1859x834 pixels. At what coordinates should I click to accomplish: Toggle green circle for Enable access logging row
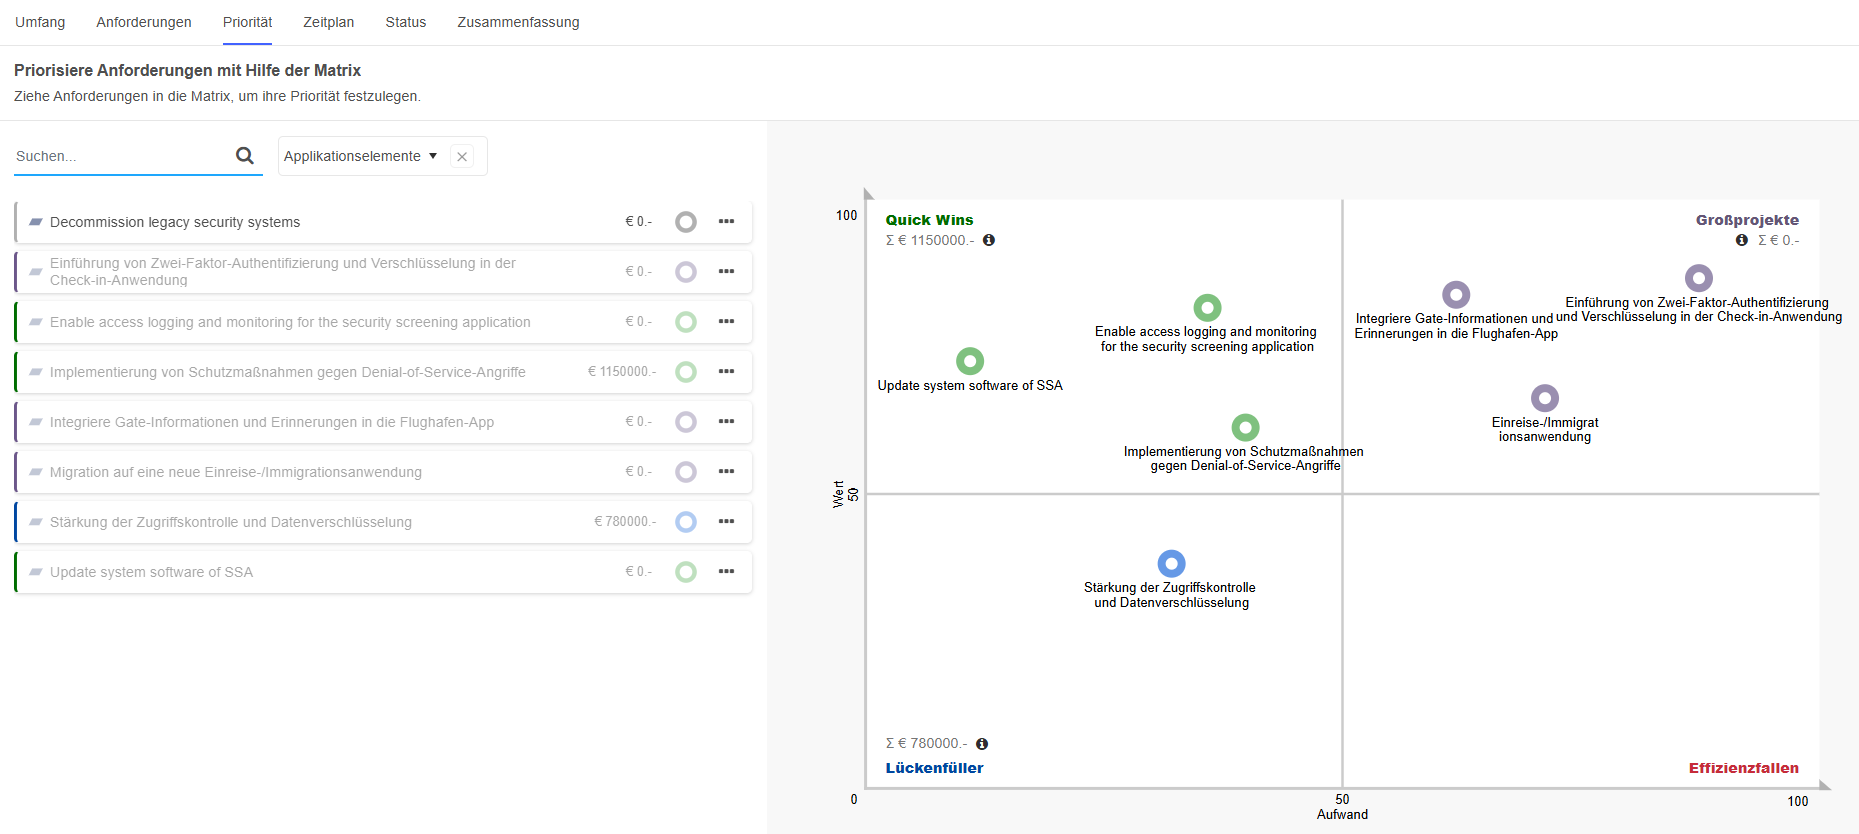click(x=686, y=322)
